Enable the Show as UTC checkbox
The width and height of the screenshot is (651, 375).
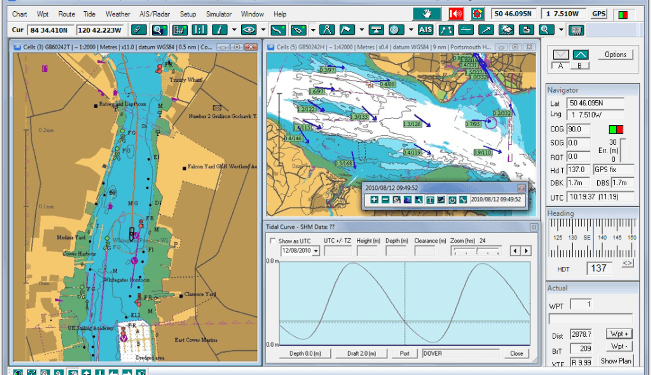click(x=273, y=241)
